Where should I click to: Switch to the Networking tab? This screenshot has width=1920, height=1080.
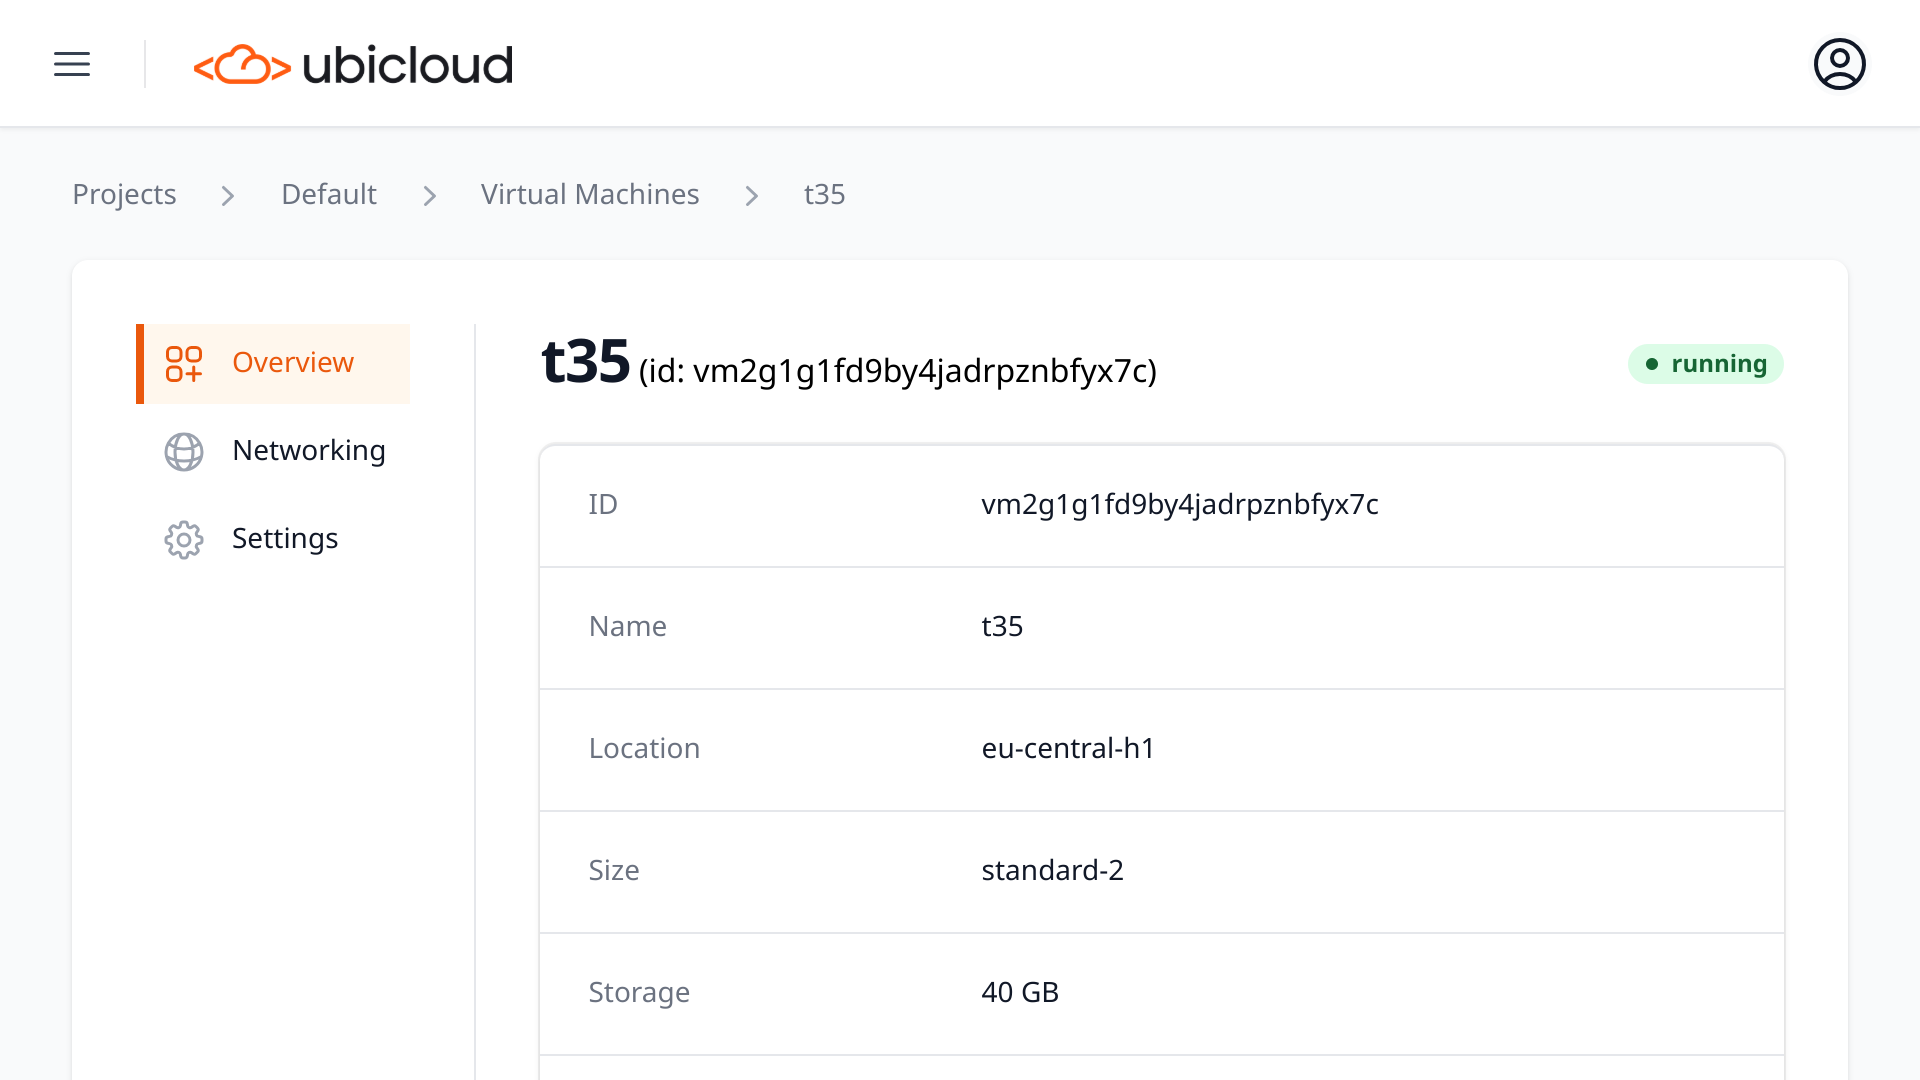point(308,451)
